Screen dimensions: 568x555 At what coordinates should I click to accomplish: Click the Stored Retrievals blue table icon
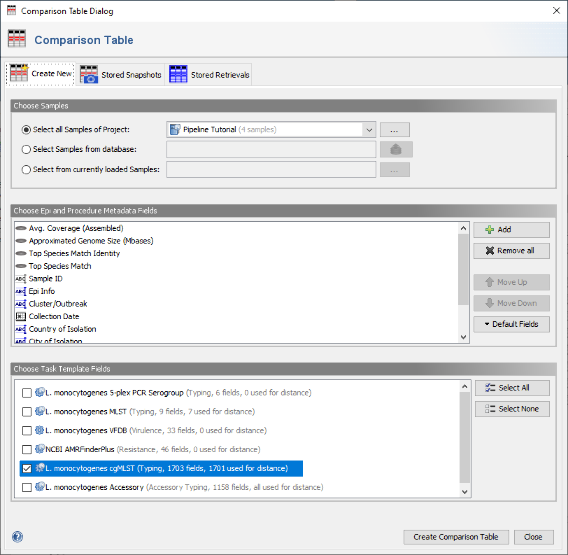point(178,74)
